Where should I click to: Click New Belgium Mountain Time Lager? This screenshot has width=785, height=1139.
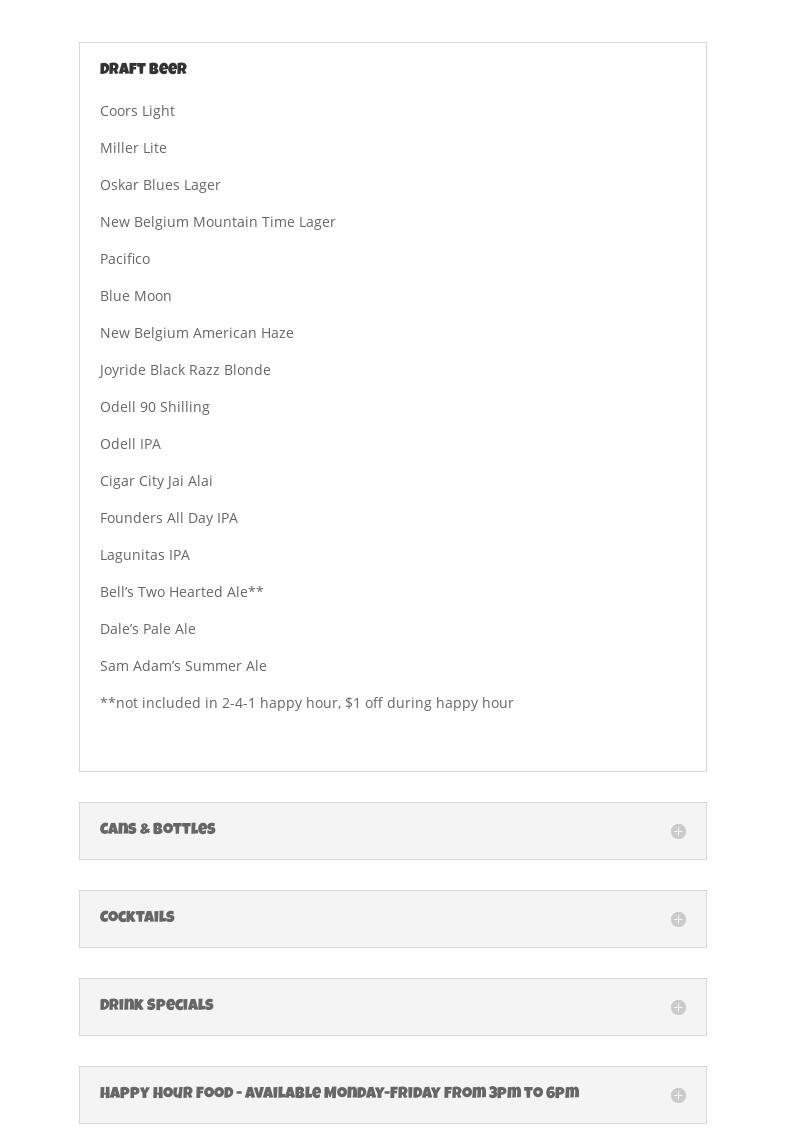pyautogui.click(x=217, y=222)
